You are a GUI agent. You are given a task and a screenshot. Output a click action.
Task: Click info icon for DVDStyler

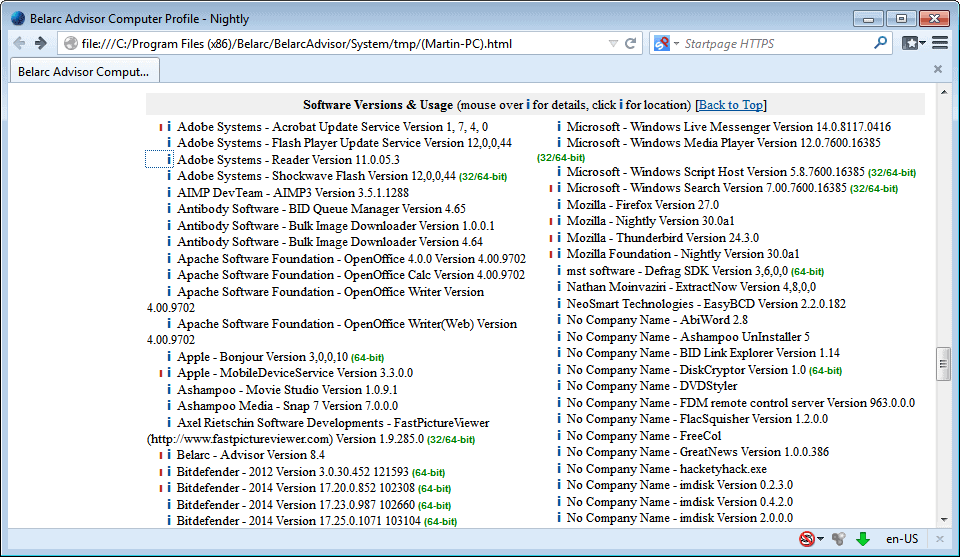(x=558, y=386)
